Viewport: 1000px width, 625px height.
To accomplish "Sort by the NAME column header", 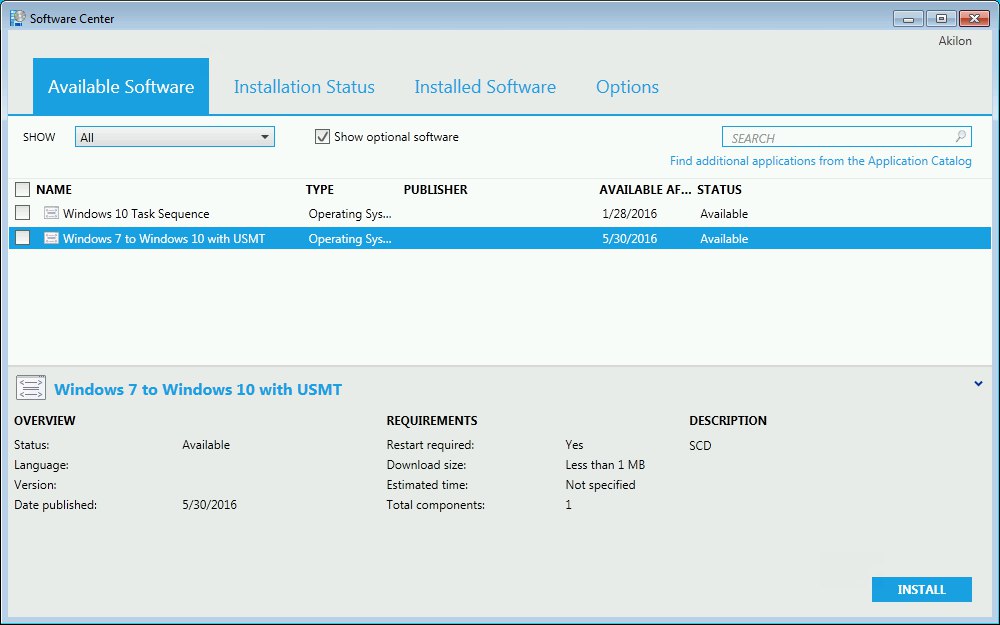I will [54, 189].
